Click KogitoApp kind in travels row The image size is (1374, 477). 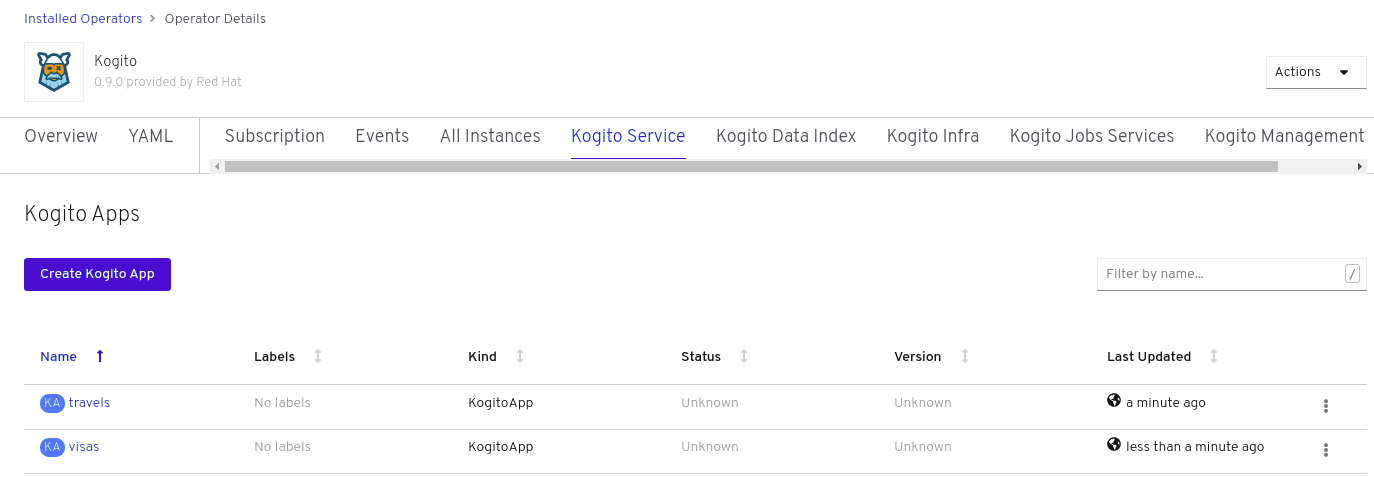pos(500,403)
